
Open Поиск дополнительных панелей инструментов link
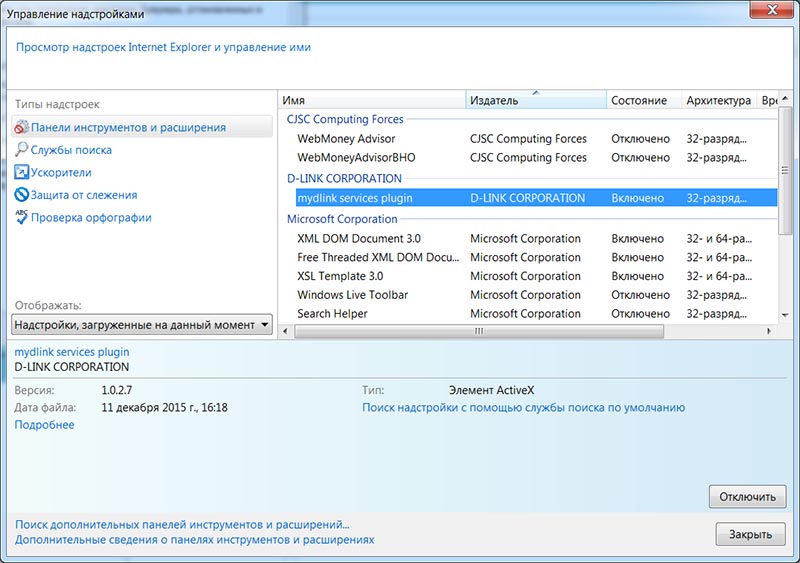182,525
